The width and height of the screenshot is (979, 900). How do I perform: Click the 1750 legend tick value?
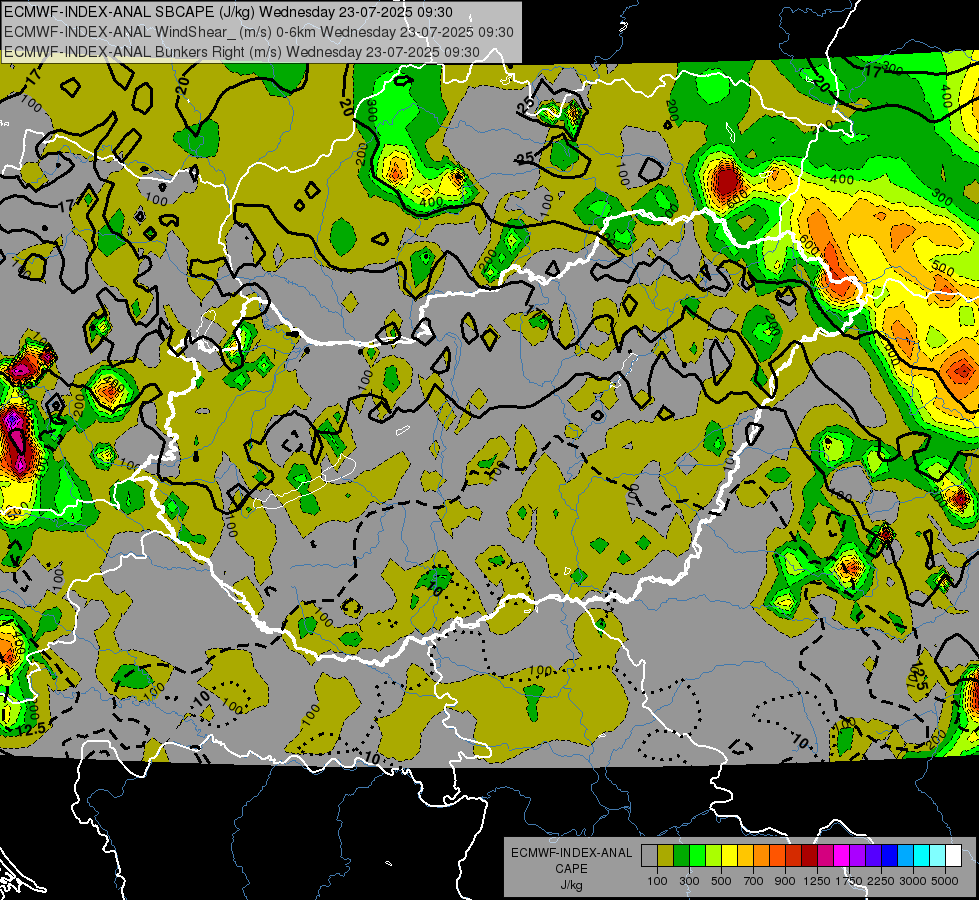849,881
